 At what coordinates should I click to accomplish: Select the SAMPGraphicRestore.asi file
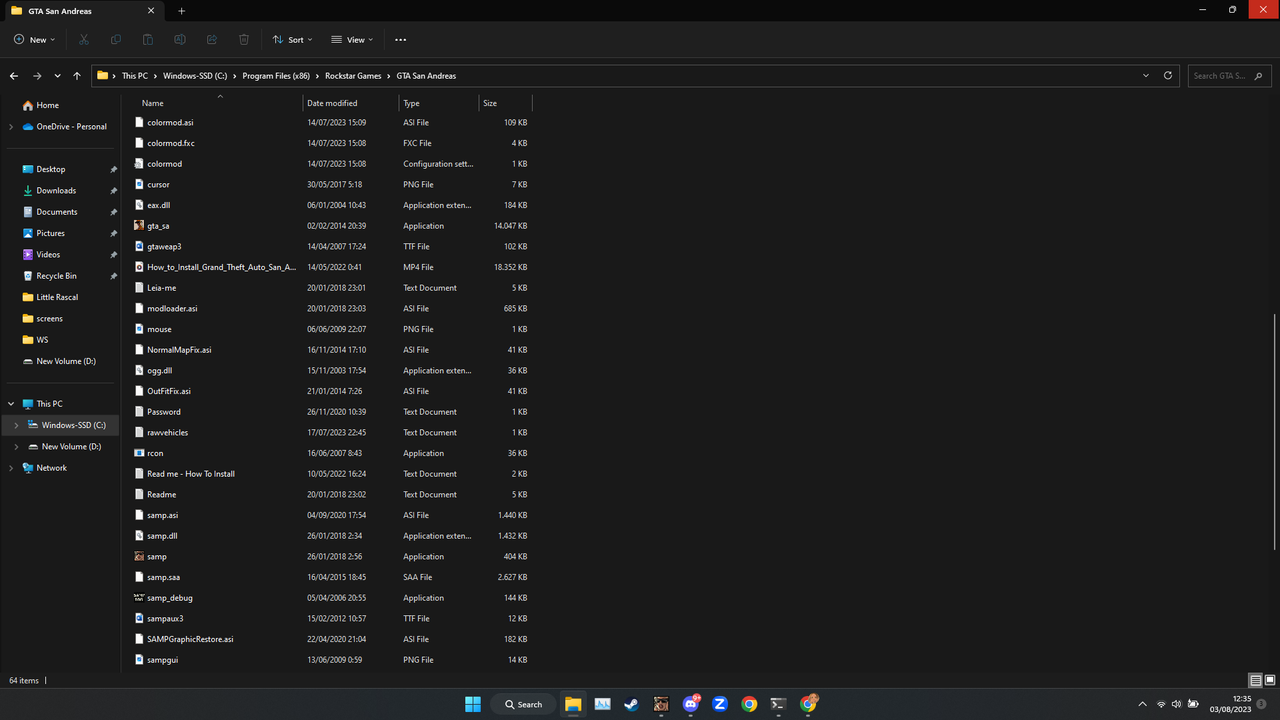[x=190, y=639]
